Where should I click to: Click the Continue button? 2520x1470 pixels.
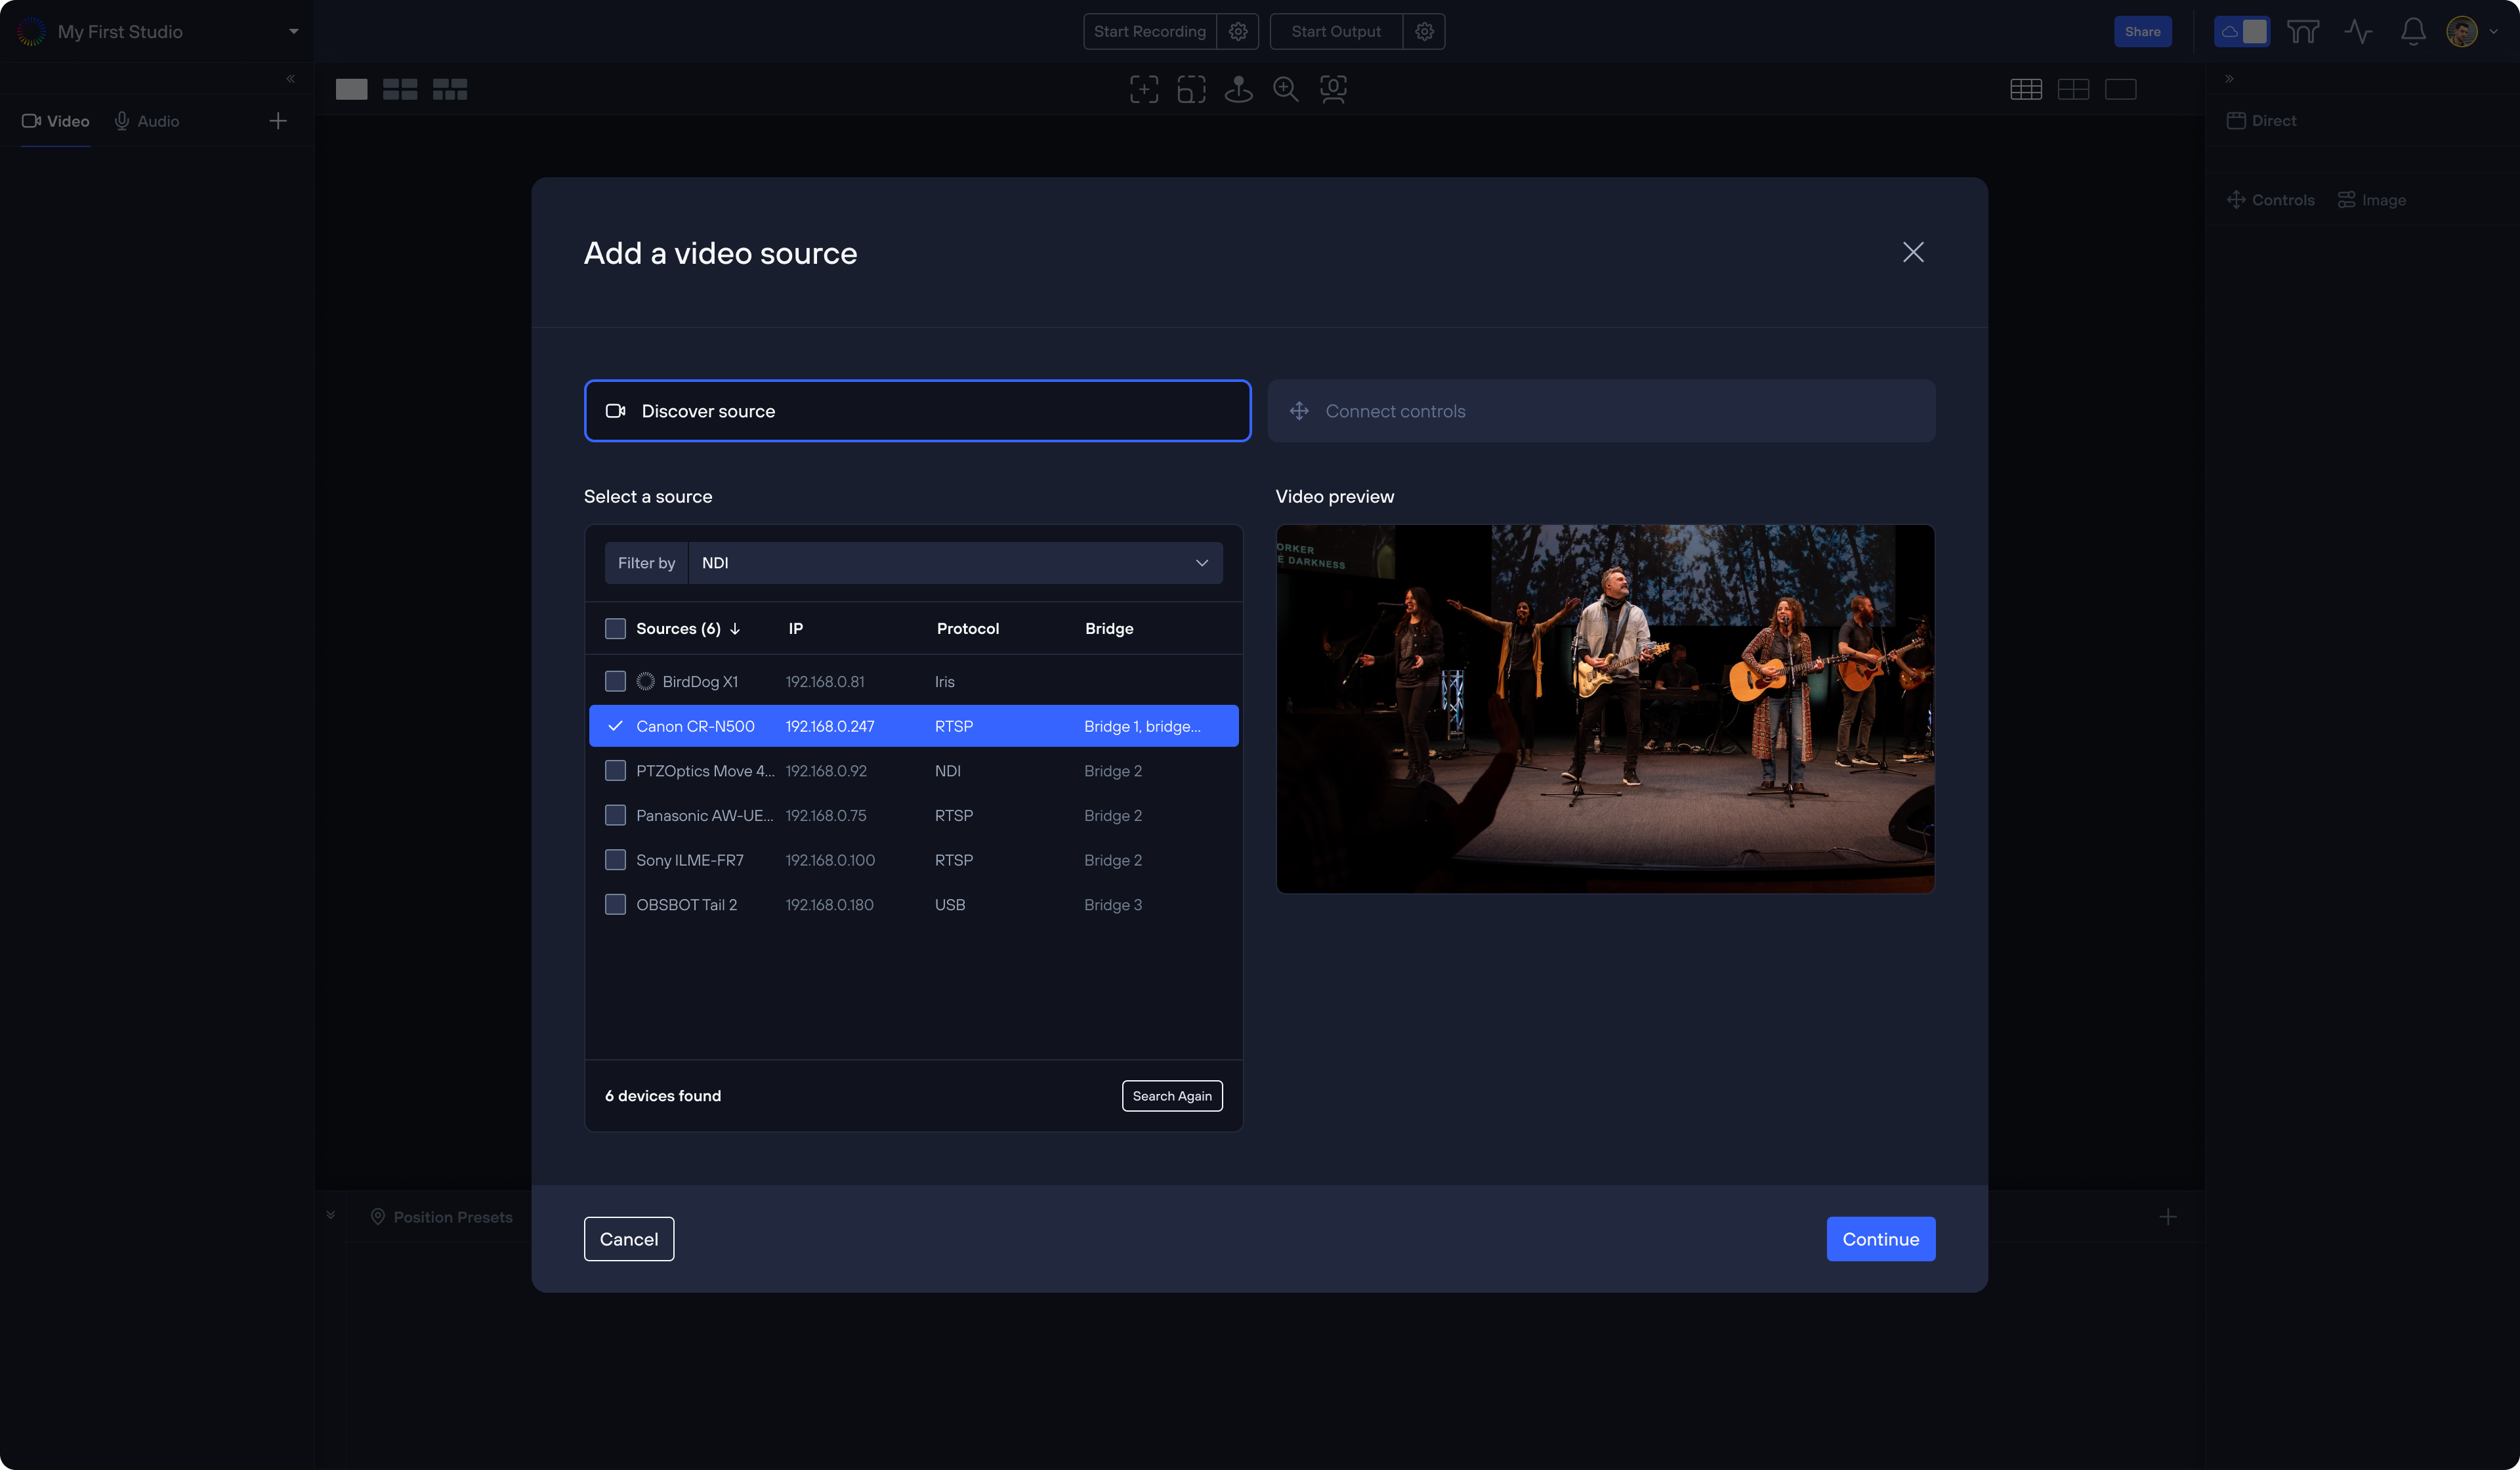pyautogui.click(x=1880, y=1239)
